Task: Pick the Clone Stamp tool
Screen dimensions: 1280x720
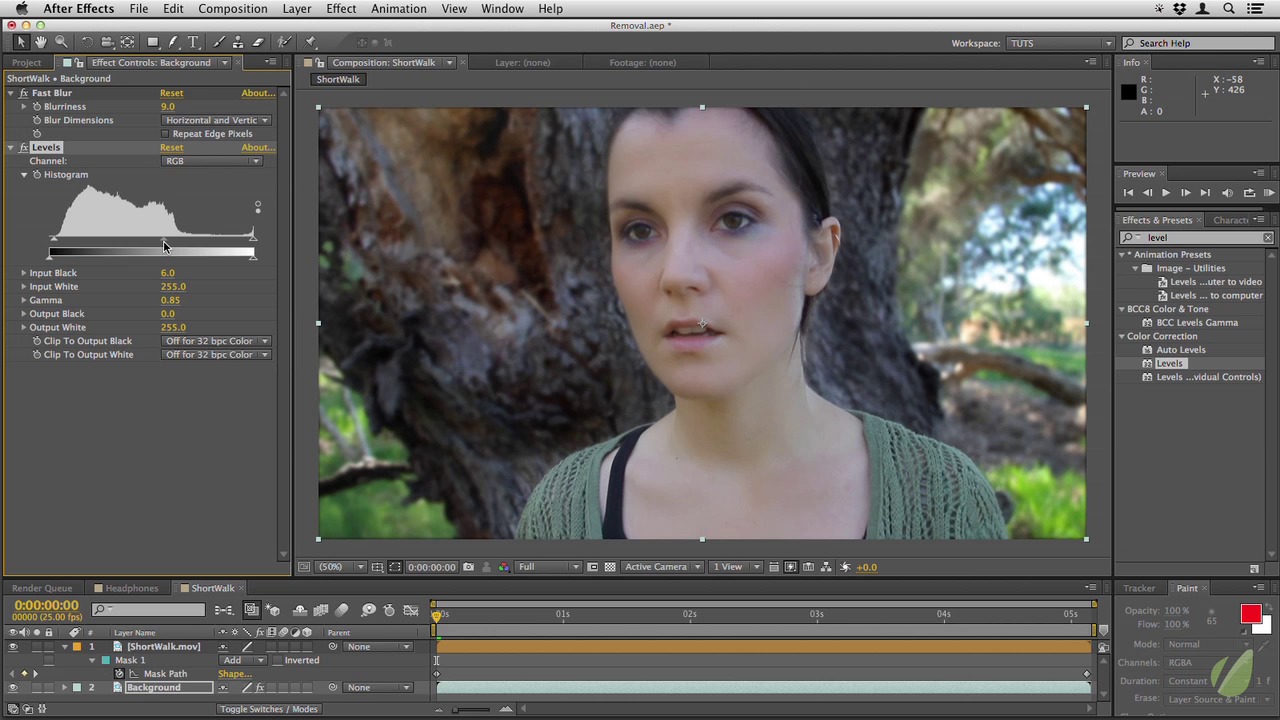Action: [238, 42]
